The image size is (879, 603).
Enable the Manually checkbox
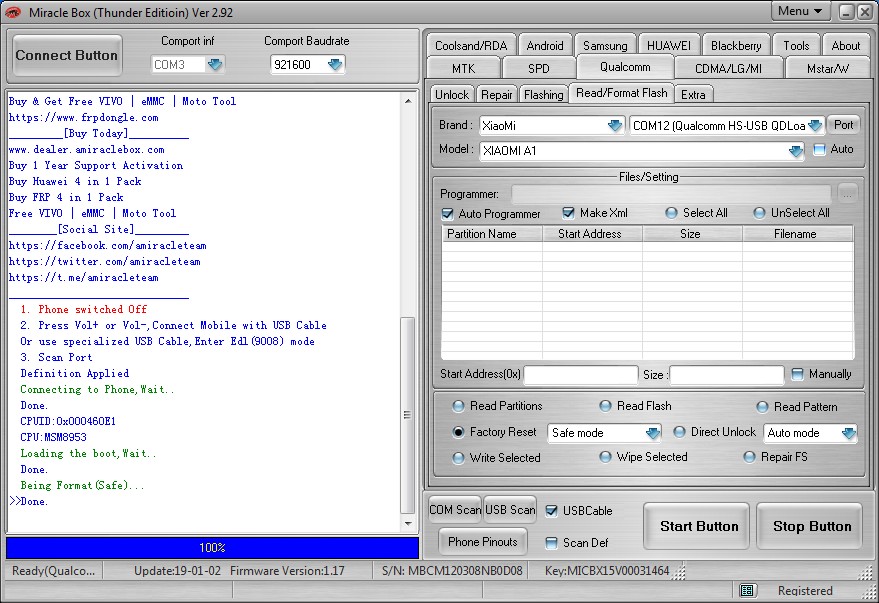(x=797, y=374)
